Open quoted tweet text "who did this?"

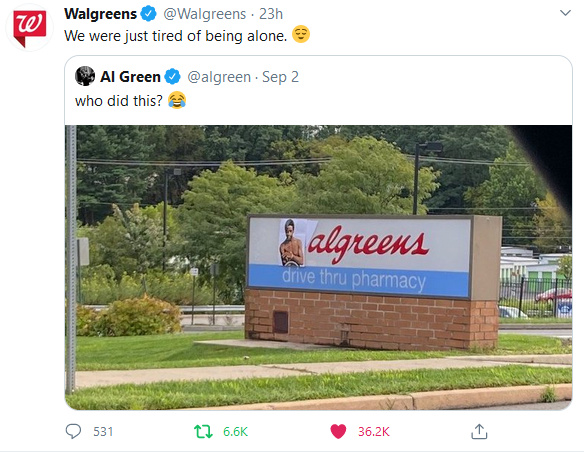(x=119, y=101)
